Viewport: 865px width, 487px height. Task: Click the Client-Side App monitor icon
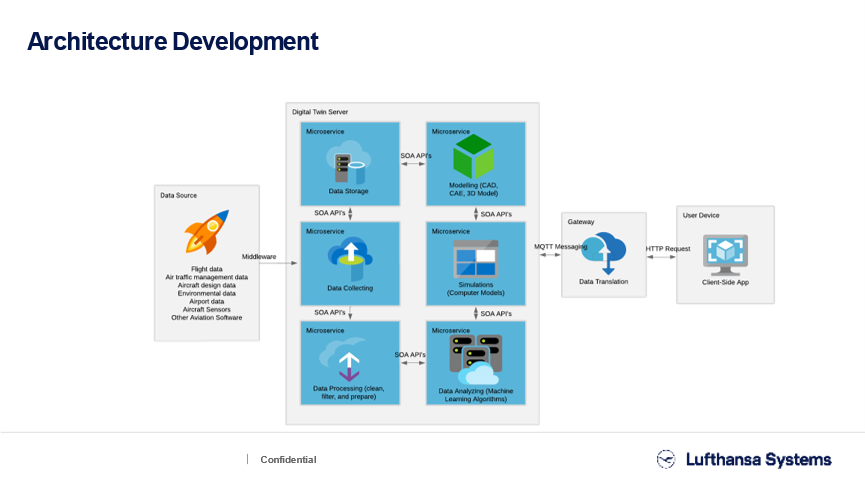coord(725,255)
